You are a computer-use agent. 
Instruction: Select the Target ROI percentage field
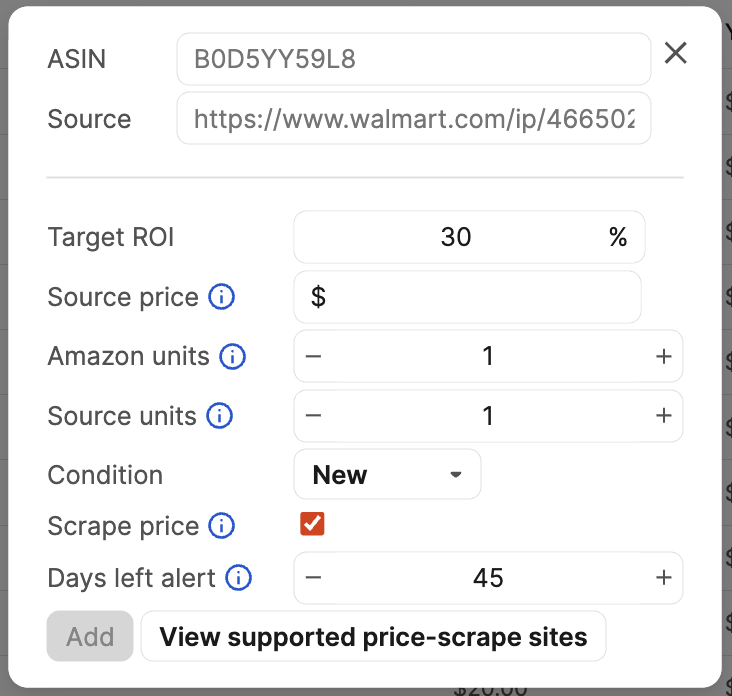pos(469,237)
